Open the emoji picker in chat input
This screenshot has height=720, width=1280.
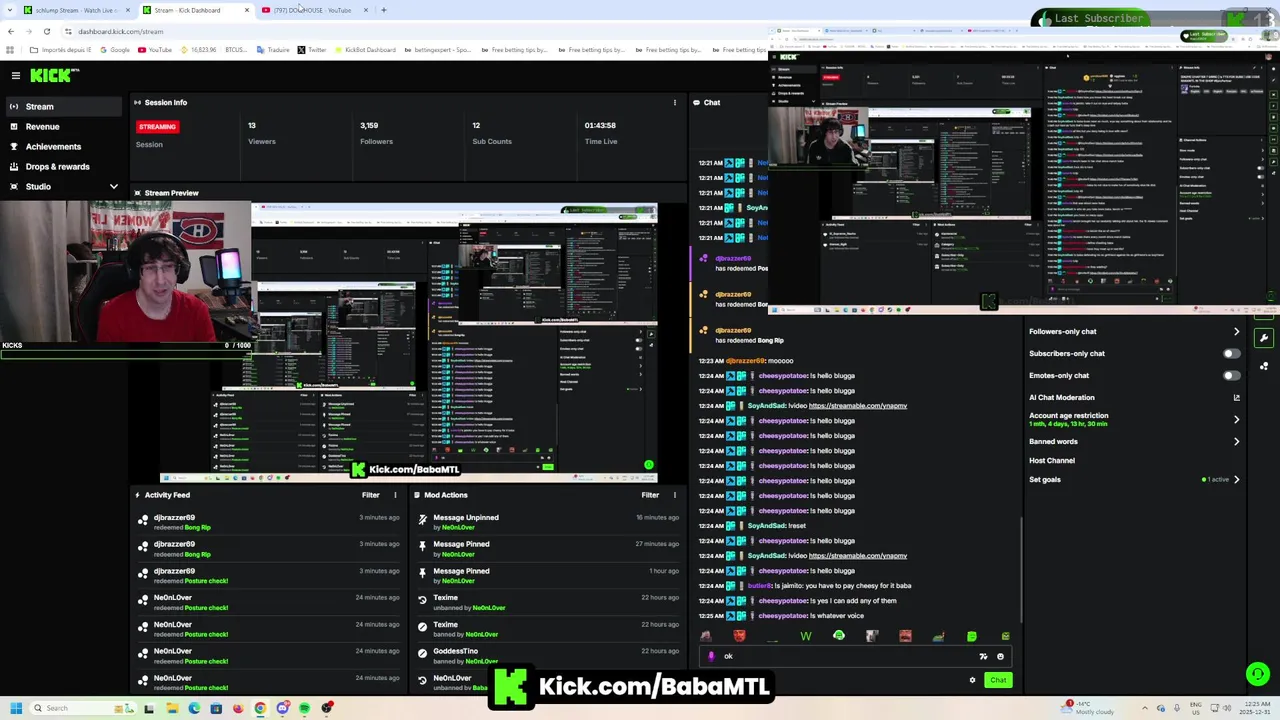click(x=1000, y=656)
